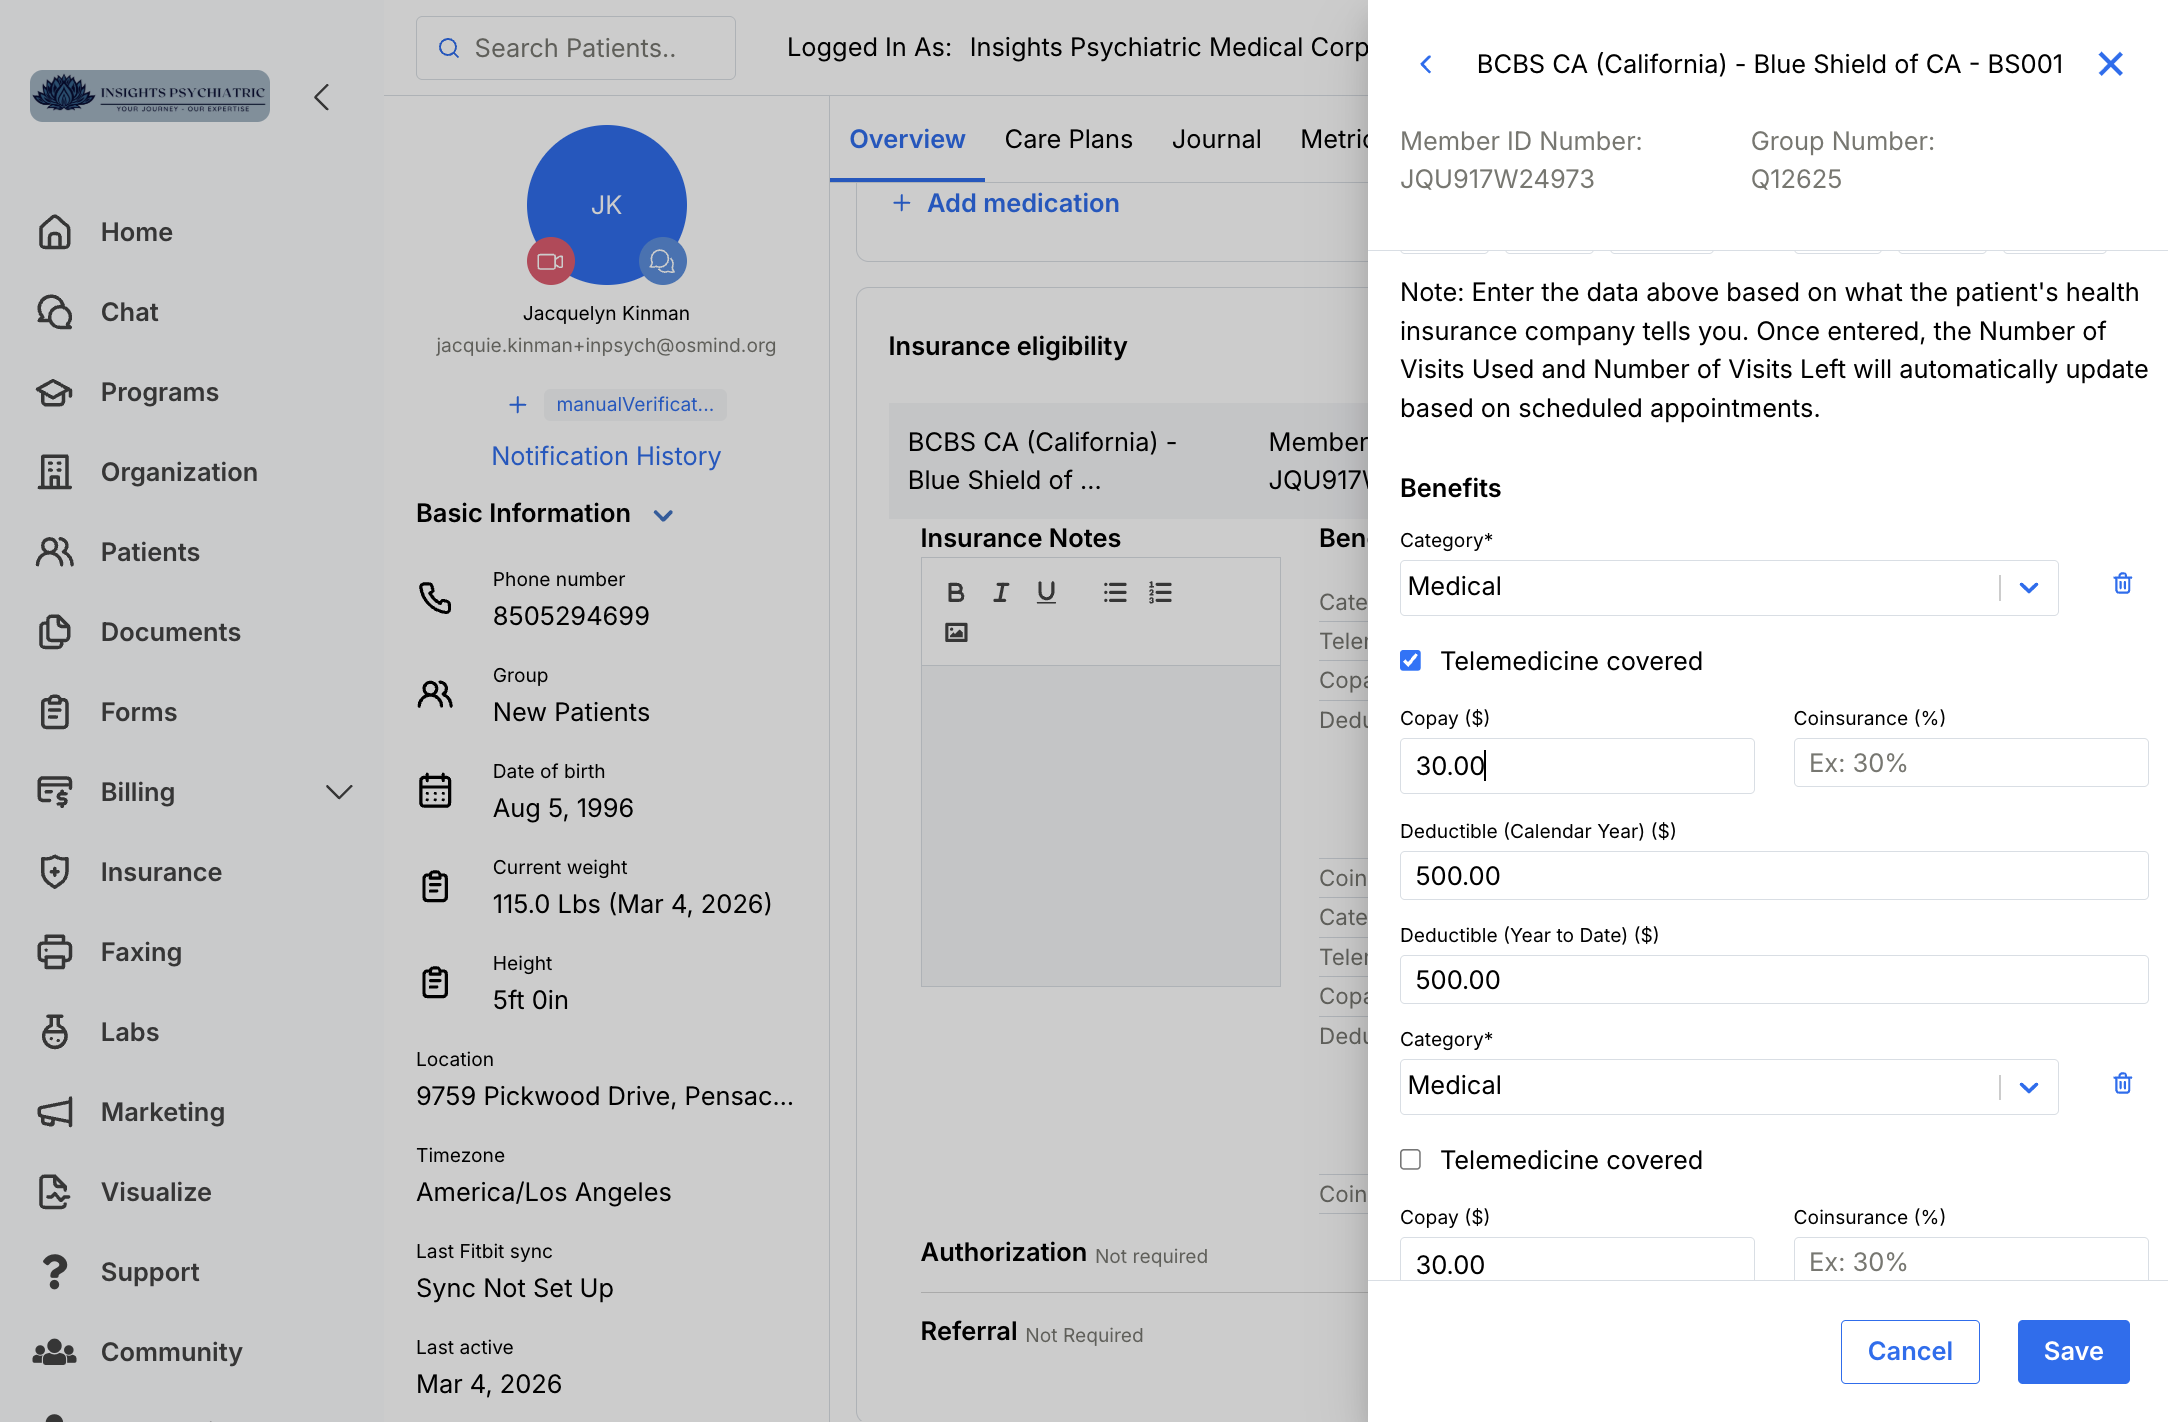This screenshot has width=2168, height=1422.
Task: Click Deductible (Calendar Year) field
Action: [x=1774, y=876]
